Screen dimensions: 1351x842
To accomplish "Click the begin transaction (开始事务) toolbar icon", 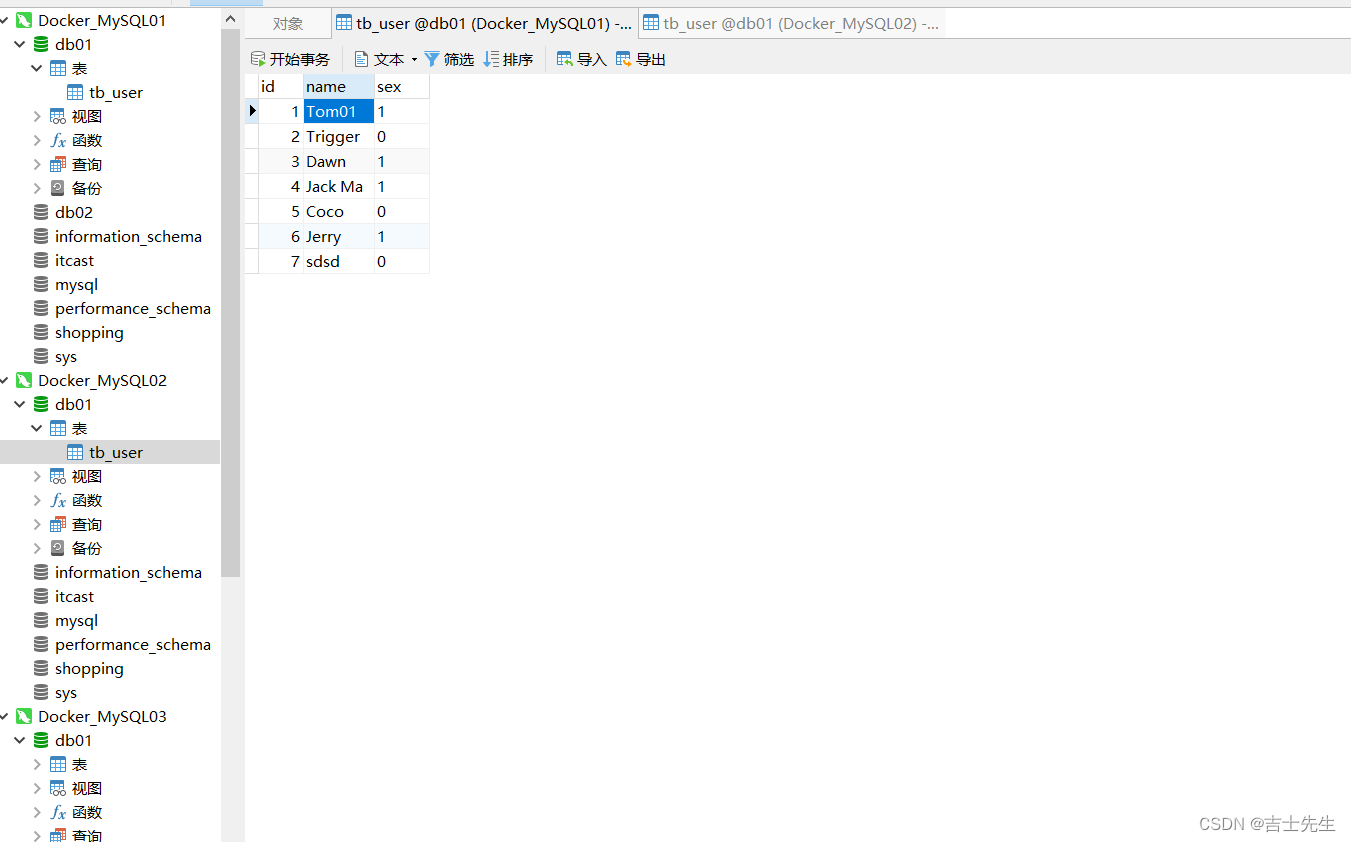I will coord(258,59).
